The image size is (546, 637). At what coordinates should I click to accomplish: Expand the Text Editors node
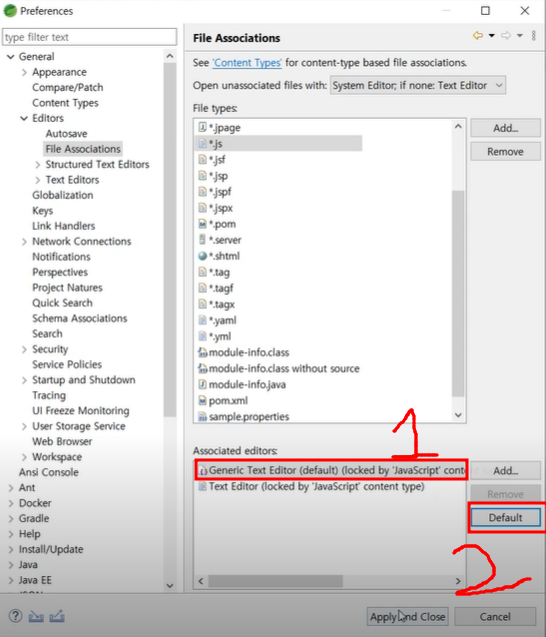pos(37,180)
